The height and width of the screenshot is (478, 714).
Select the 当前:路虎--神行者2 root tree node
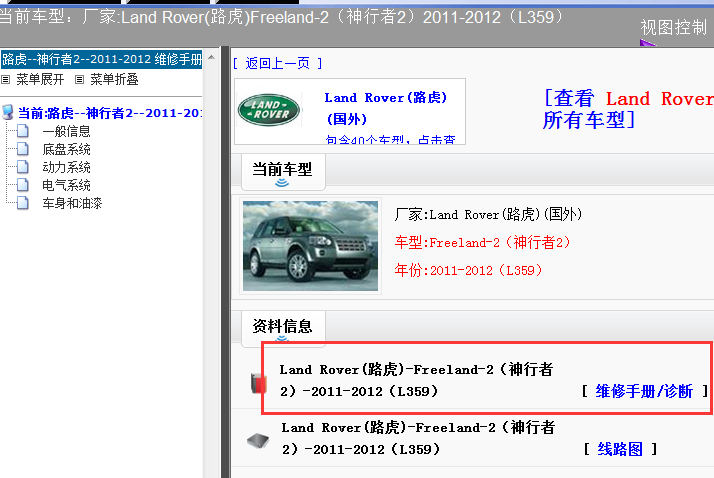[x=109, y=113]
